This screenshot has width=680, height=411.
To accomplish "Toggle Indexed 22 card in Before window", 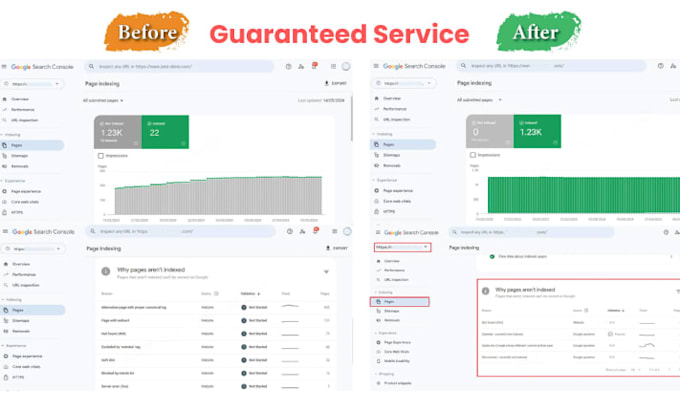I will tap(165, 132).
